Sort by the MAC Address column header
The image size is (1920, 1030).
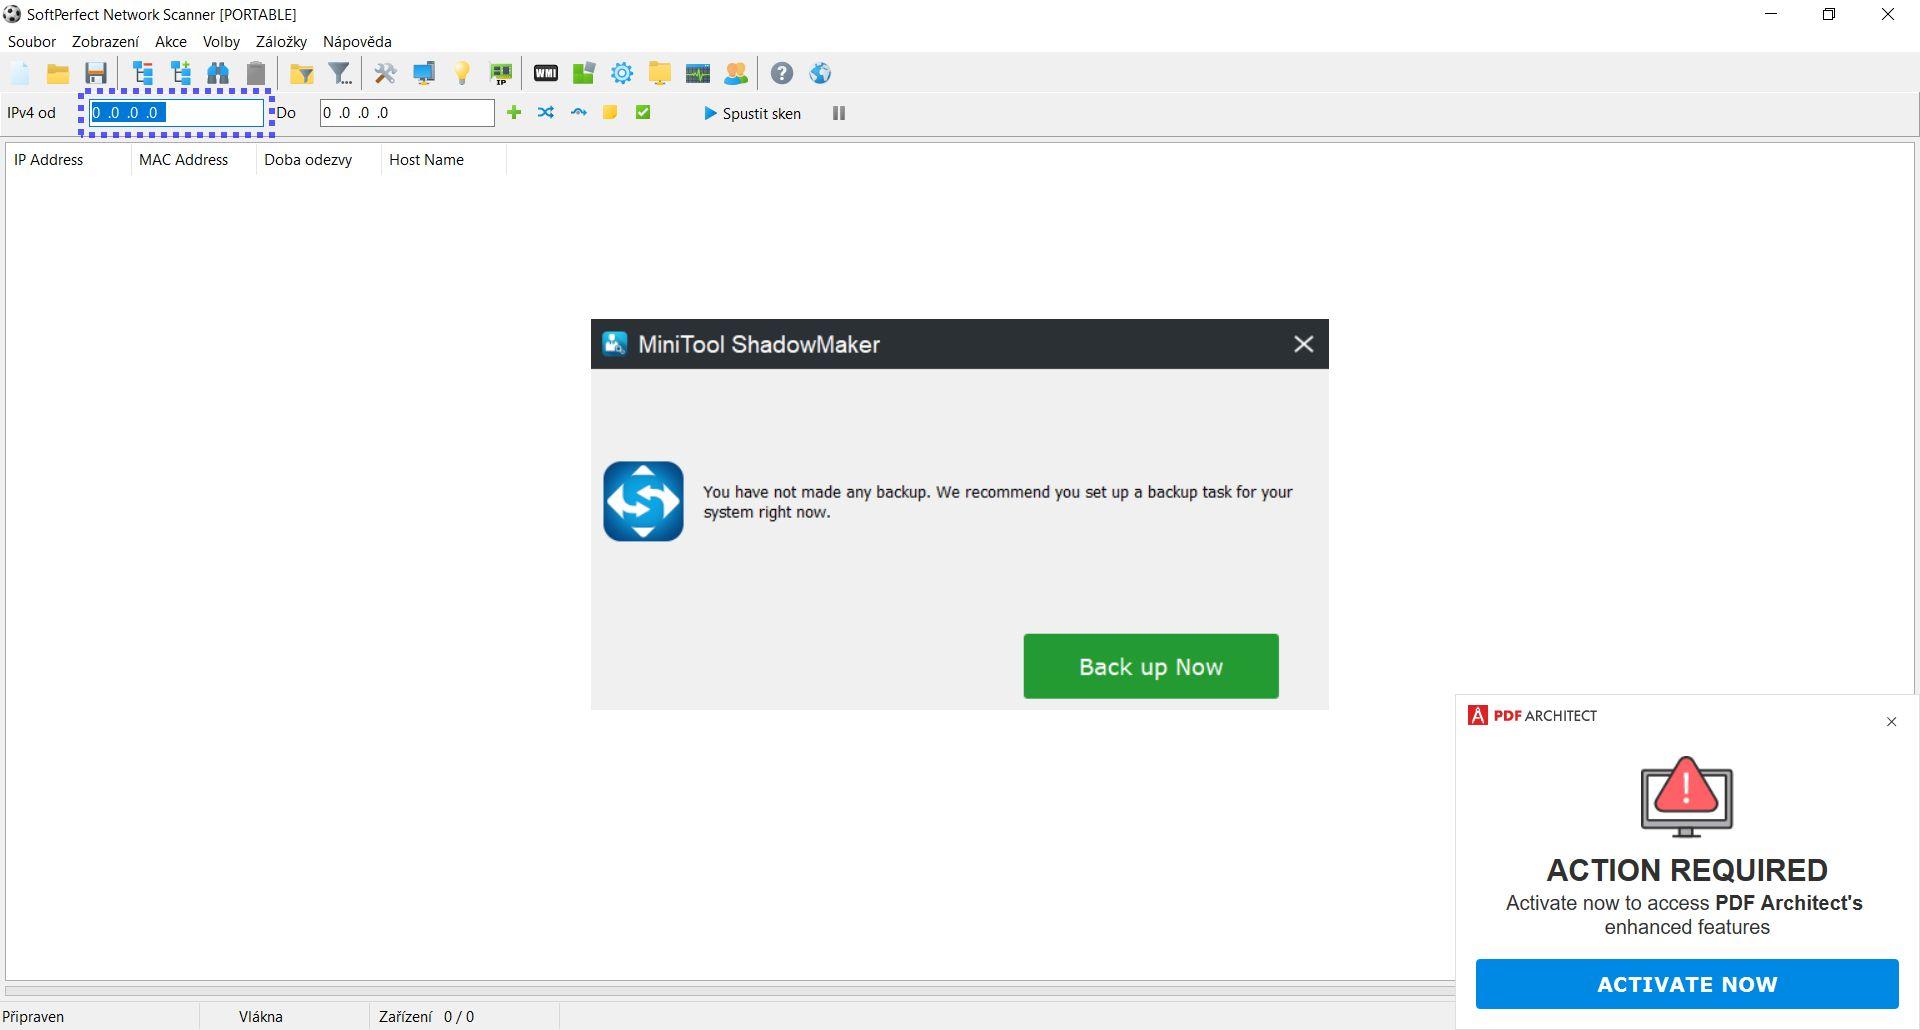point(194,160)
